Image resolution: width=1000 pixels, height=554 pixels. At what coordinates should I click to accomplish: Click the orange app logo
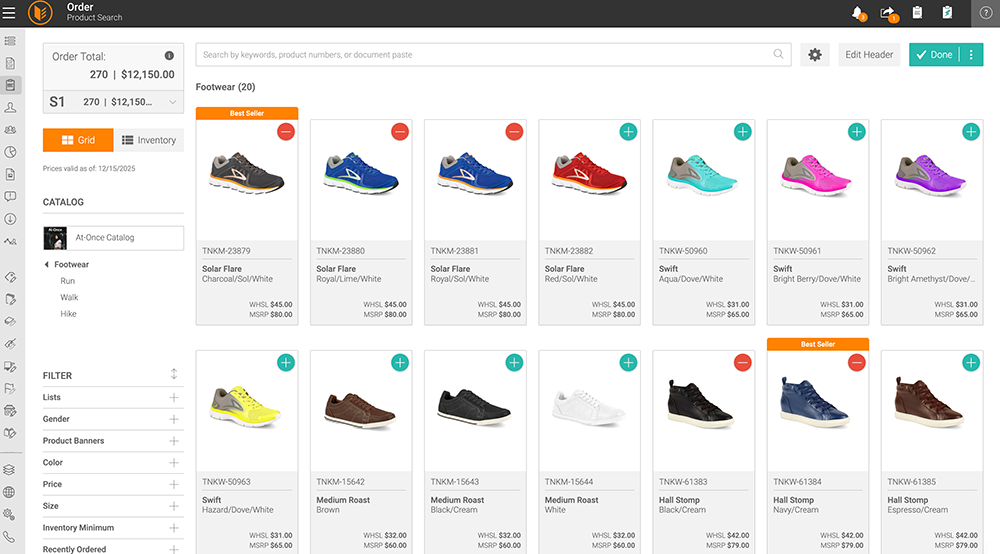(x=40, y=13)
